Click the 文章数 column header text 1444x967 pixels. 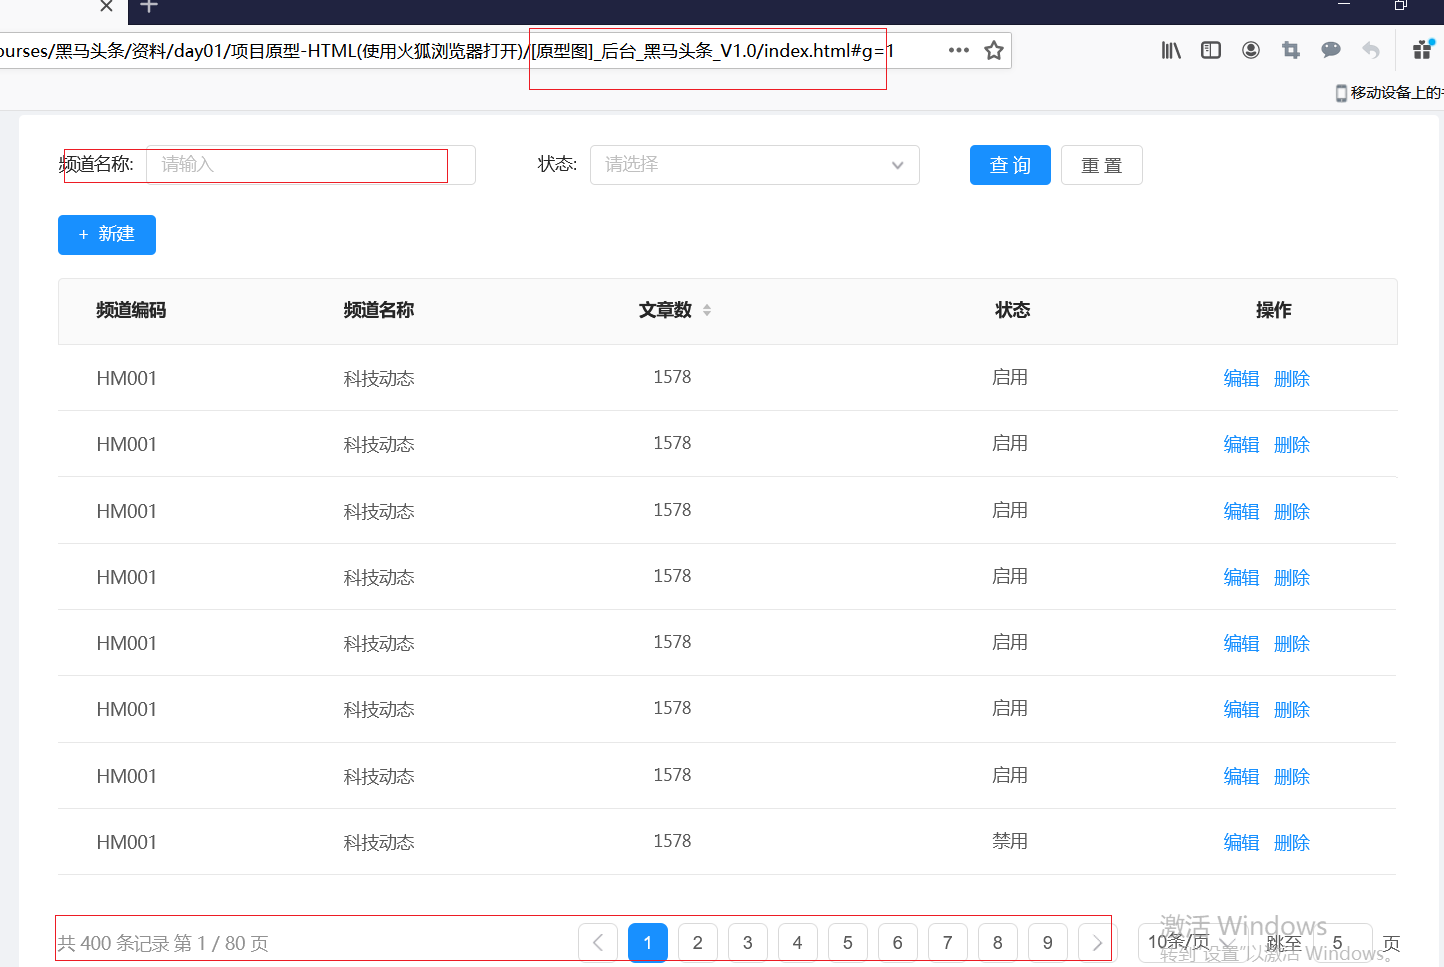[666, 310]
